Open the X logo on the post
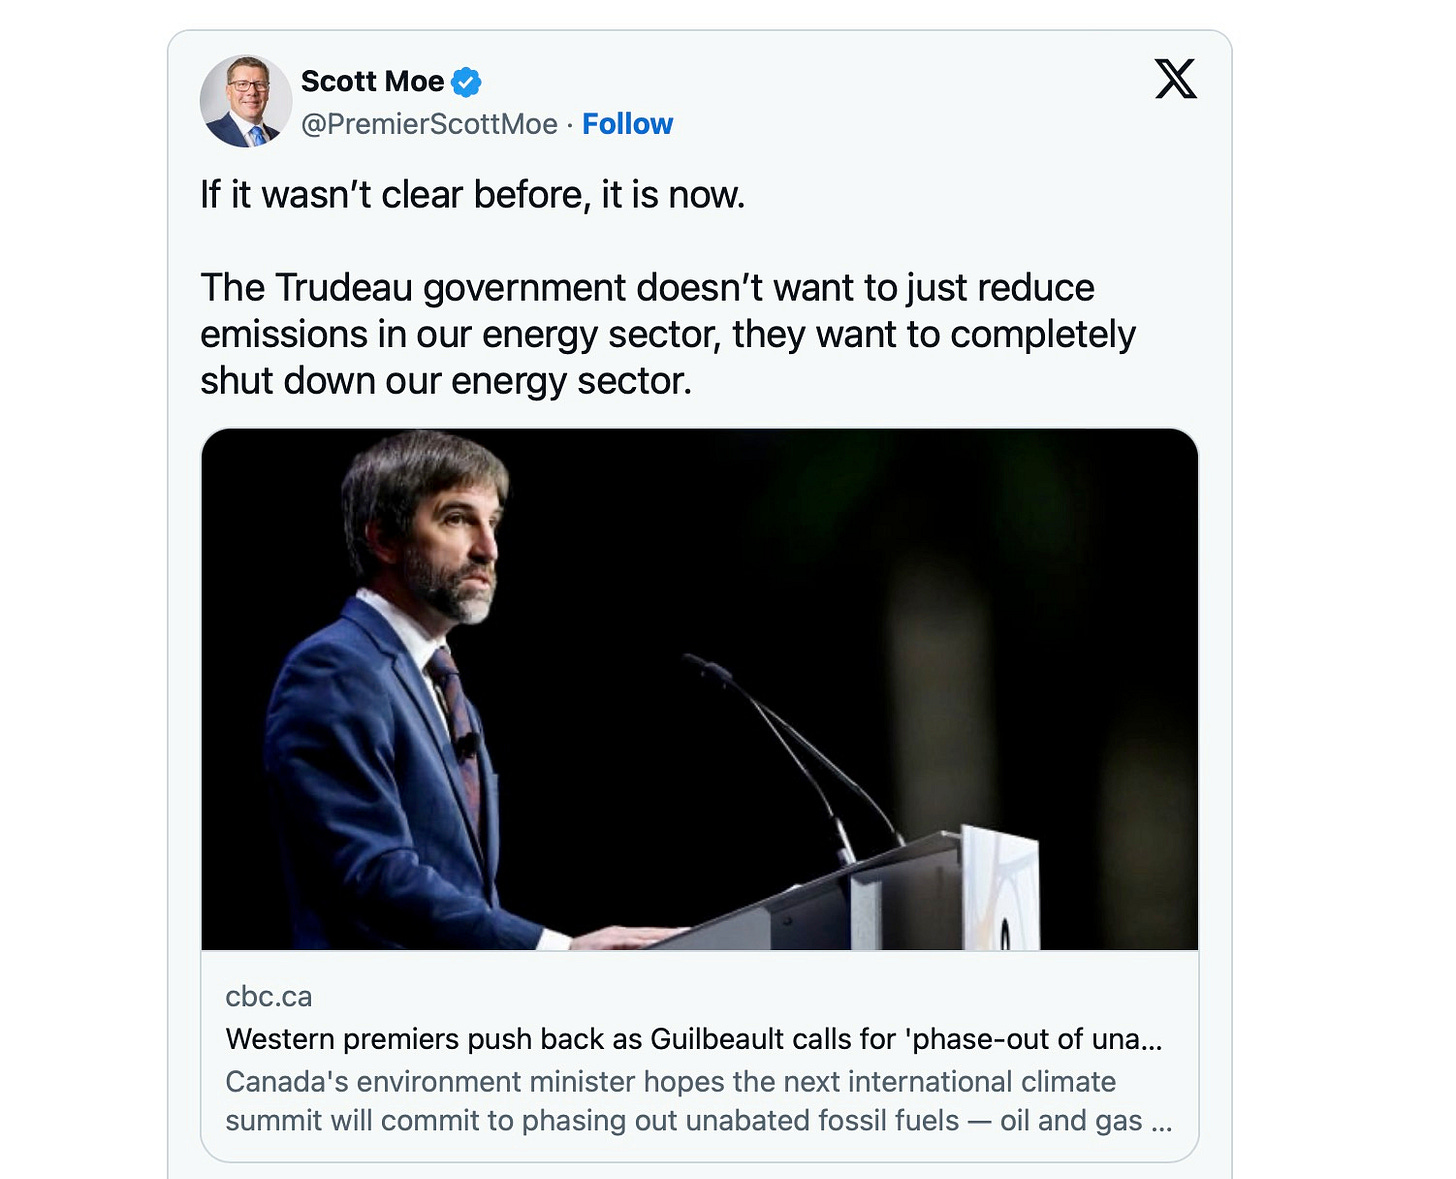The width and height of the screenshot is (1456, 1179). 1175,79
